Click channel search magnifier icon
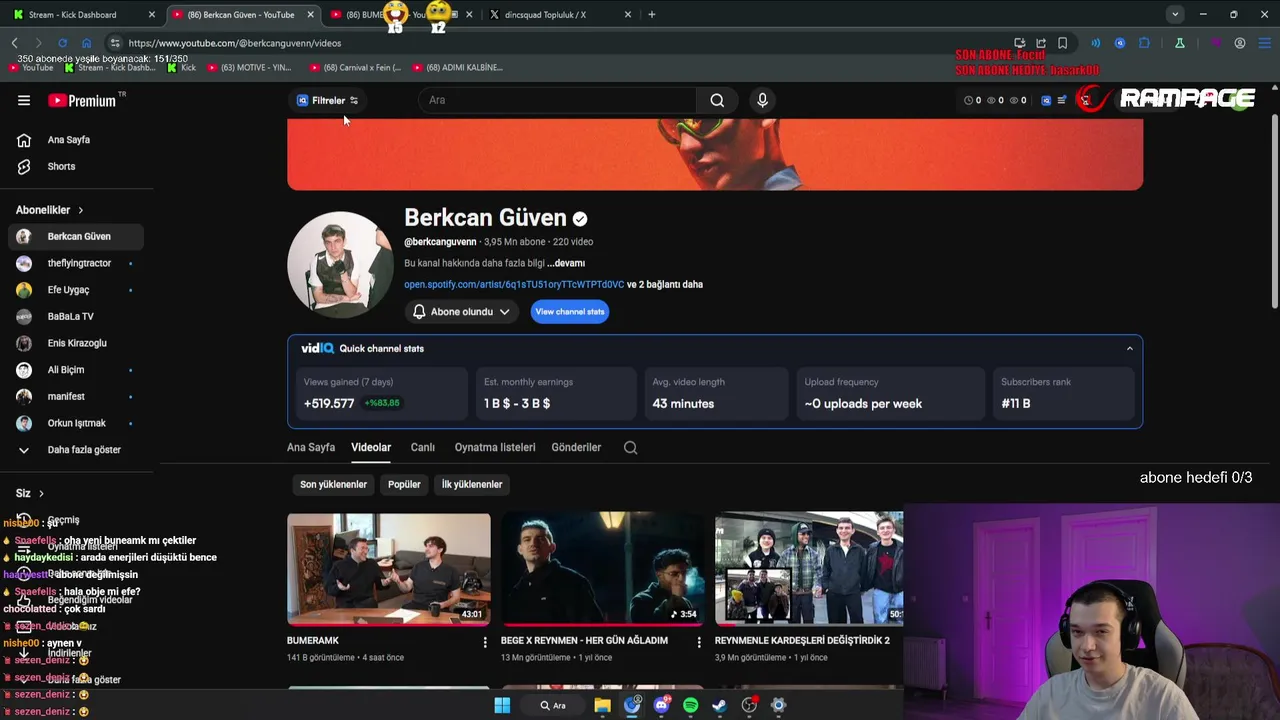The width and height of the screenshot is (1280, 720). (x=631, y=447)
